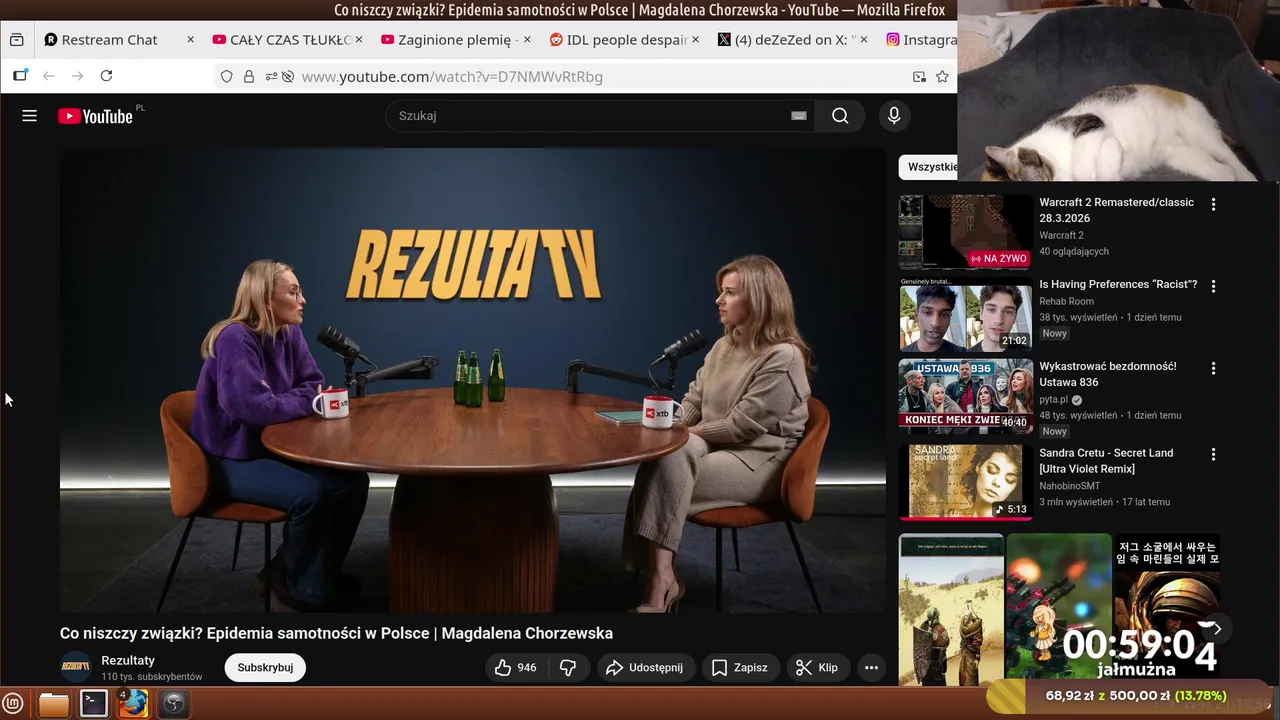The height and width of the screenshot is (720, 1280).
Task: Click the search magnifier button
Action: [x=840, y=116]
